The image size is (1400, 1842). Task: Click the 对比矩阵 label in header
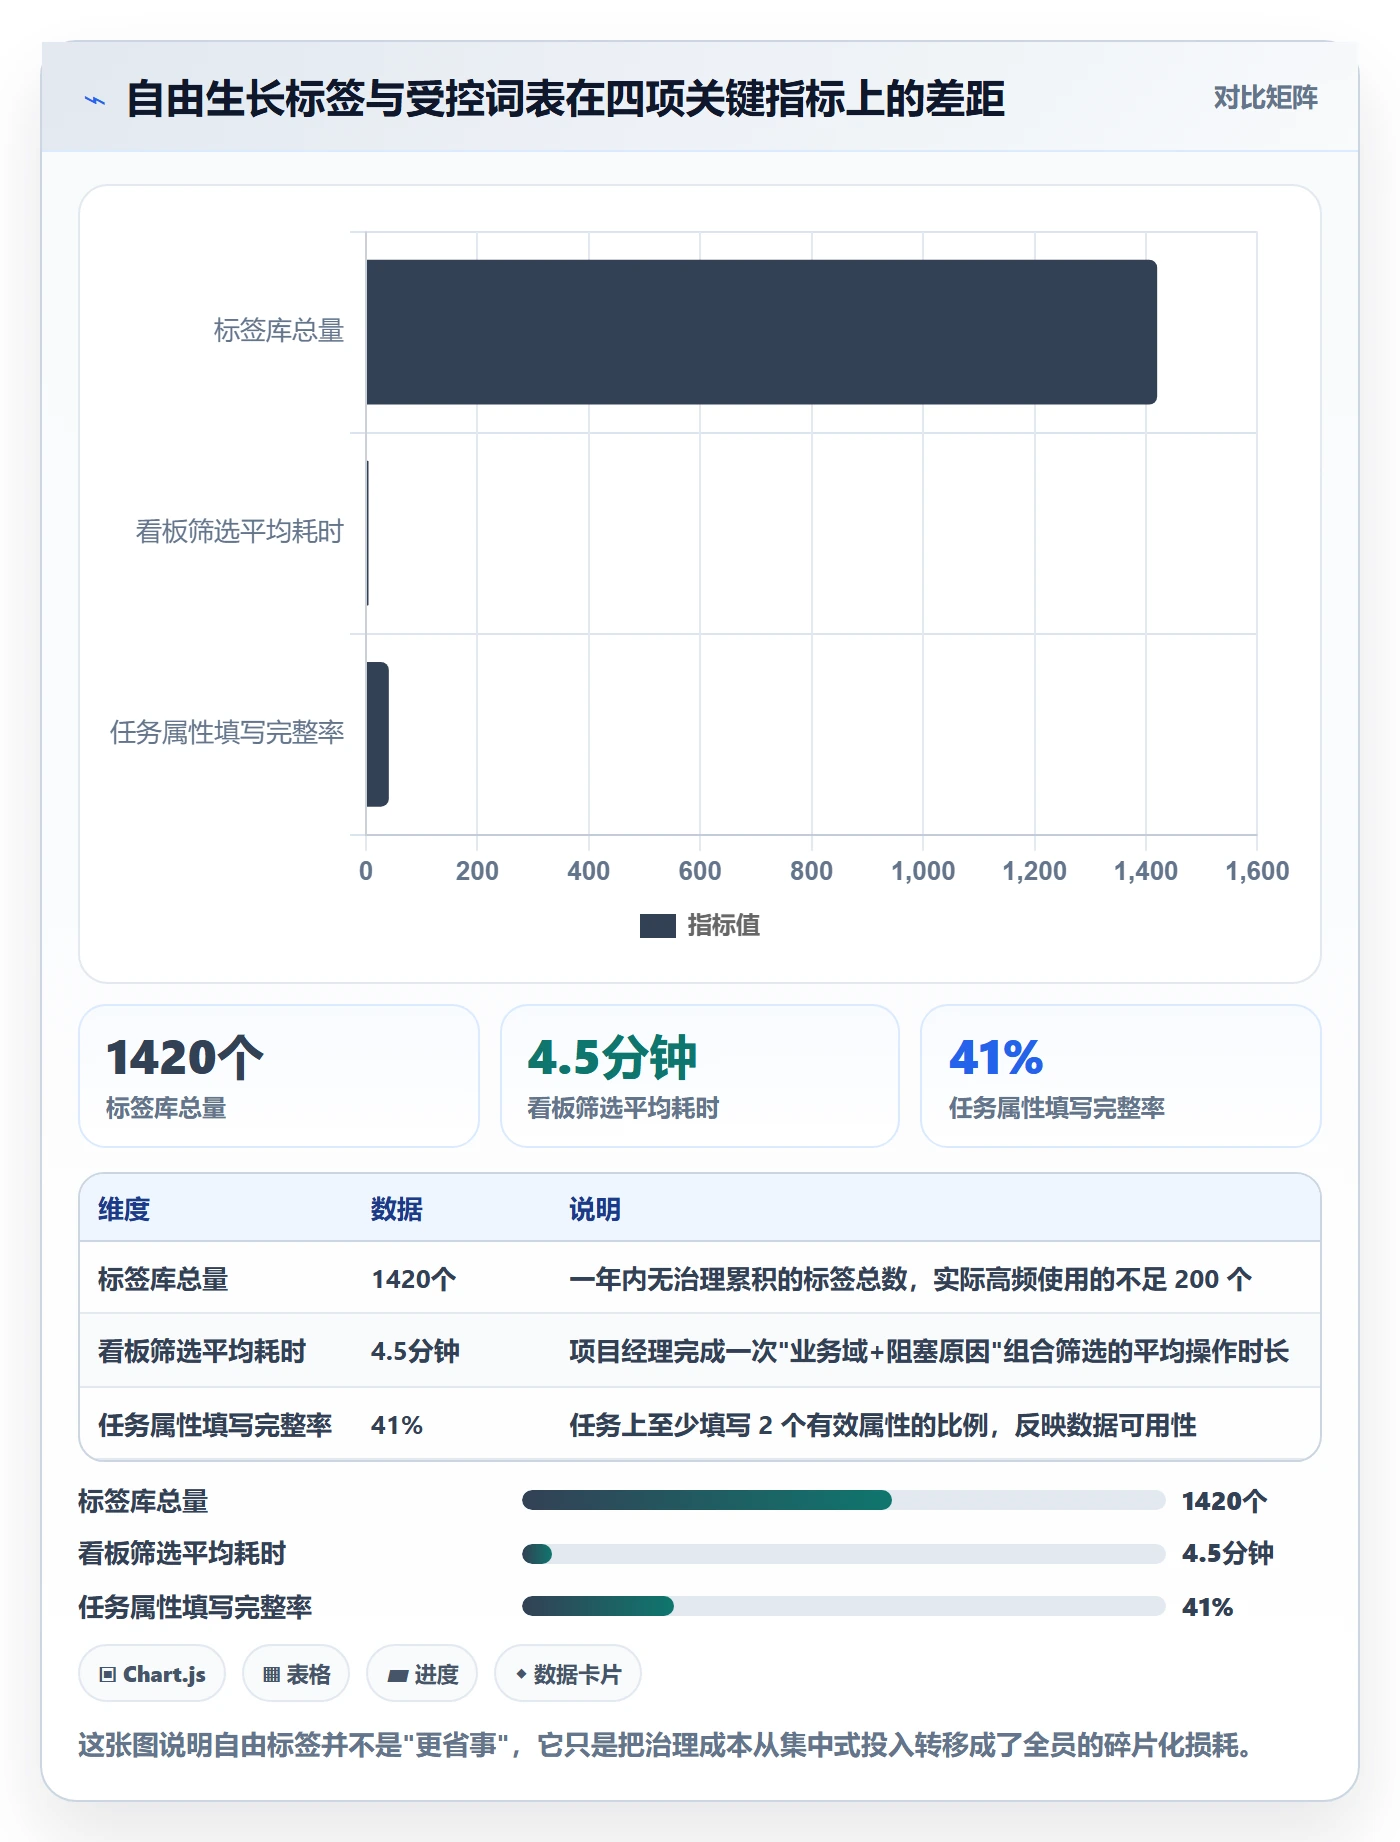(1265, 97)
